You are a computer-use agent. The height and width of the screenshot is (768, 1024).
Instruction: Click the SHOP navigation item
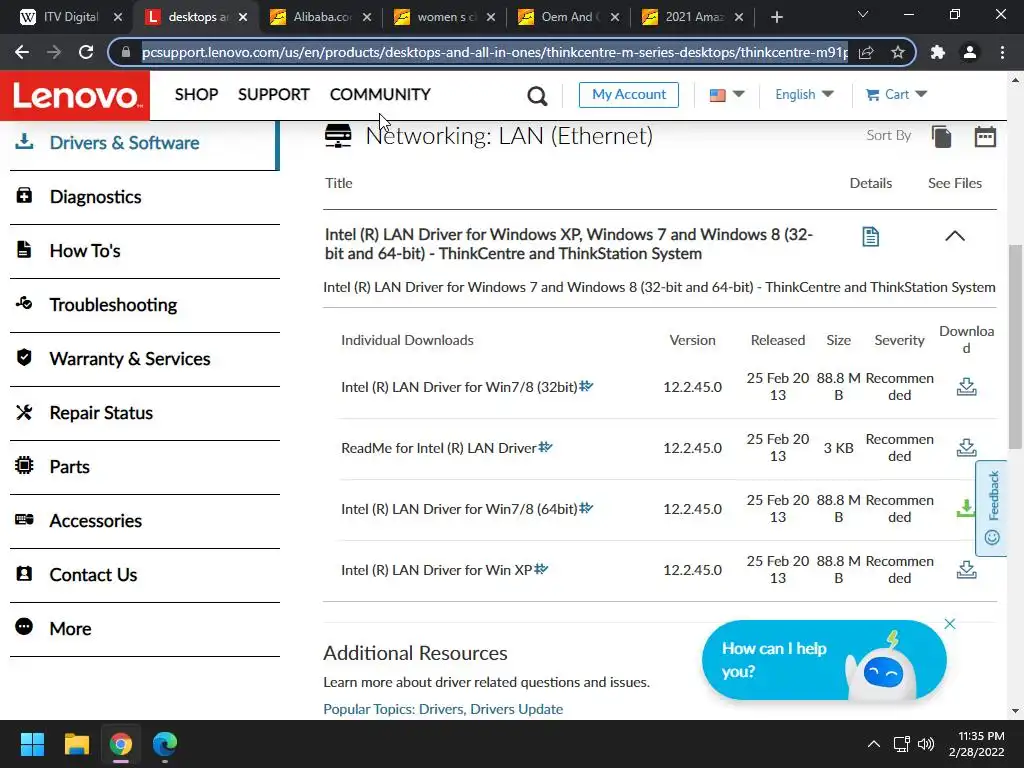(x=196, y=95)
